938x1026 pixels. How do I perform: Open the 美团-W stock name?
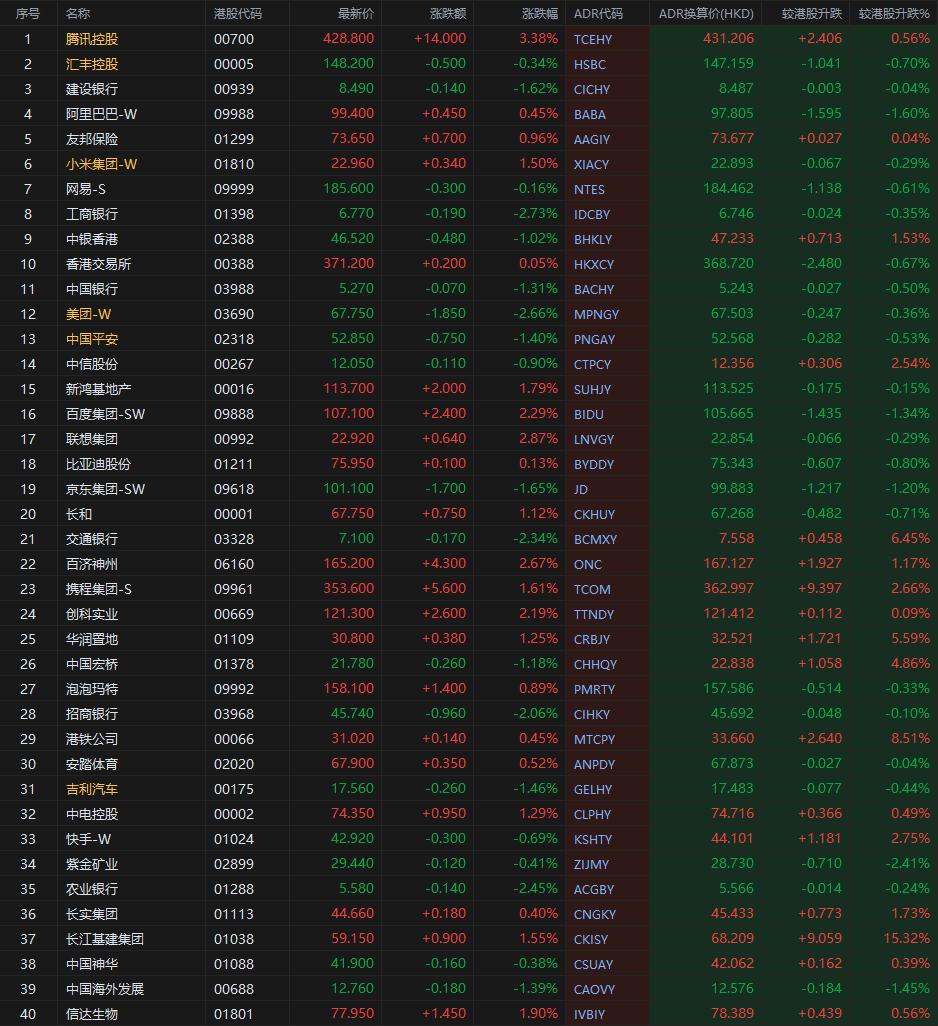(88, 313)
